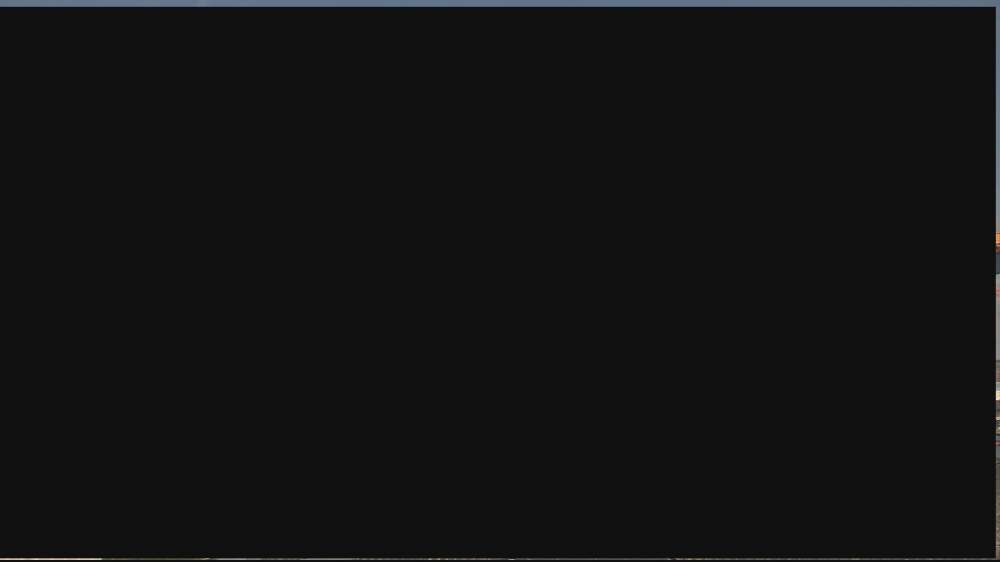Focus the black window's lower area

pos(497,419)
